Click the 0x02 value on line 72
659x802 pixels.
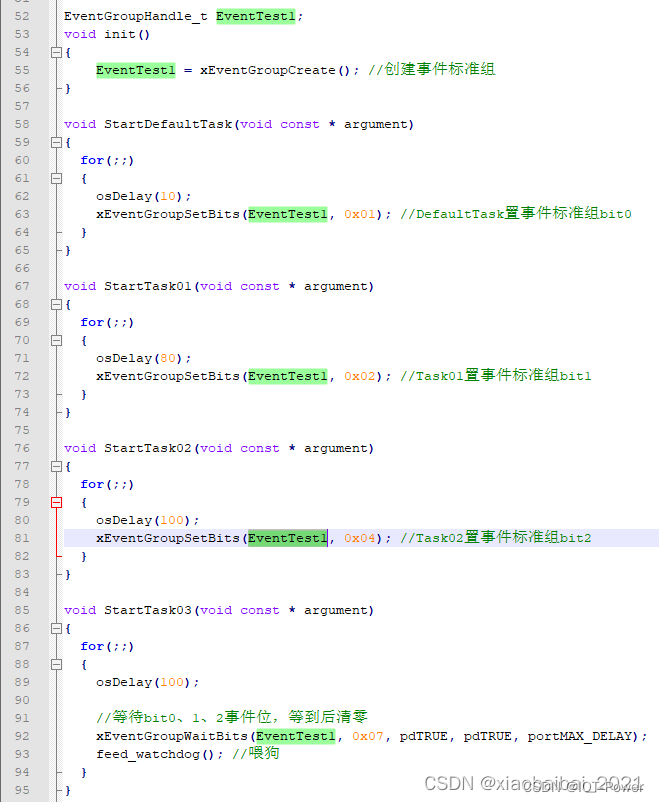[360, 376]
